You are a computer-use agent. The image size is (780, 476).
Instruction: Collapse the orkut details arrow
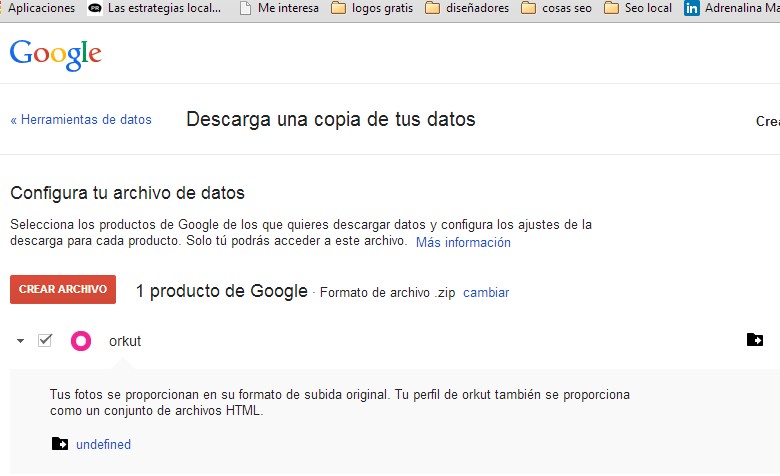point(20,341)
